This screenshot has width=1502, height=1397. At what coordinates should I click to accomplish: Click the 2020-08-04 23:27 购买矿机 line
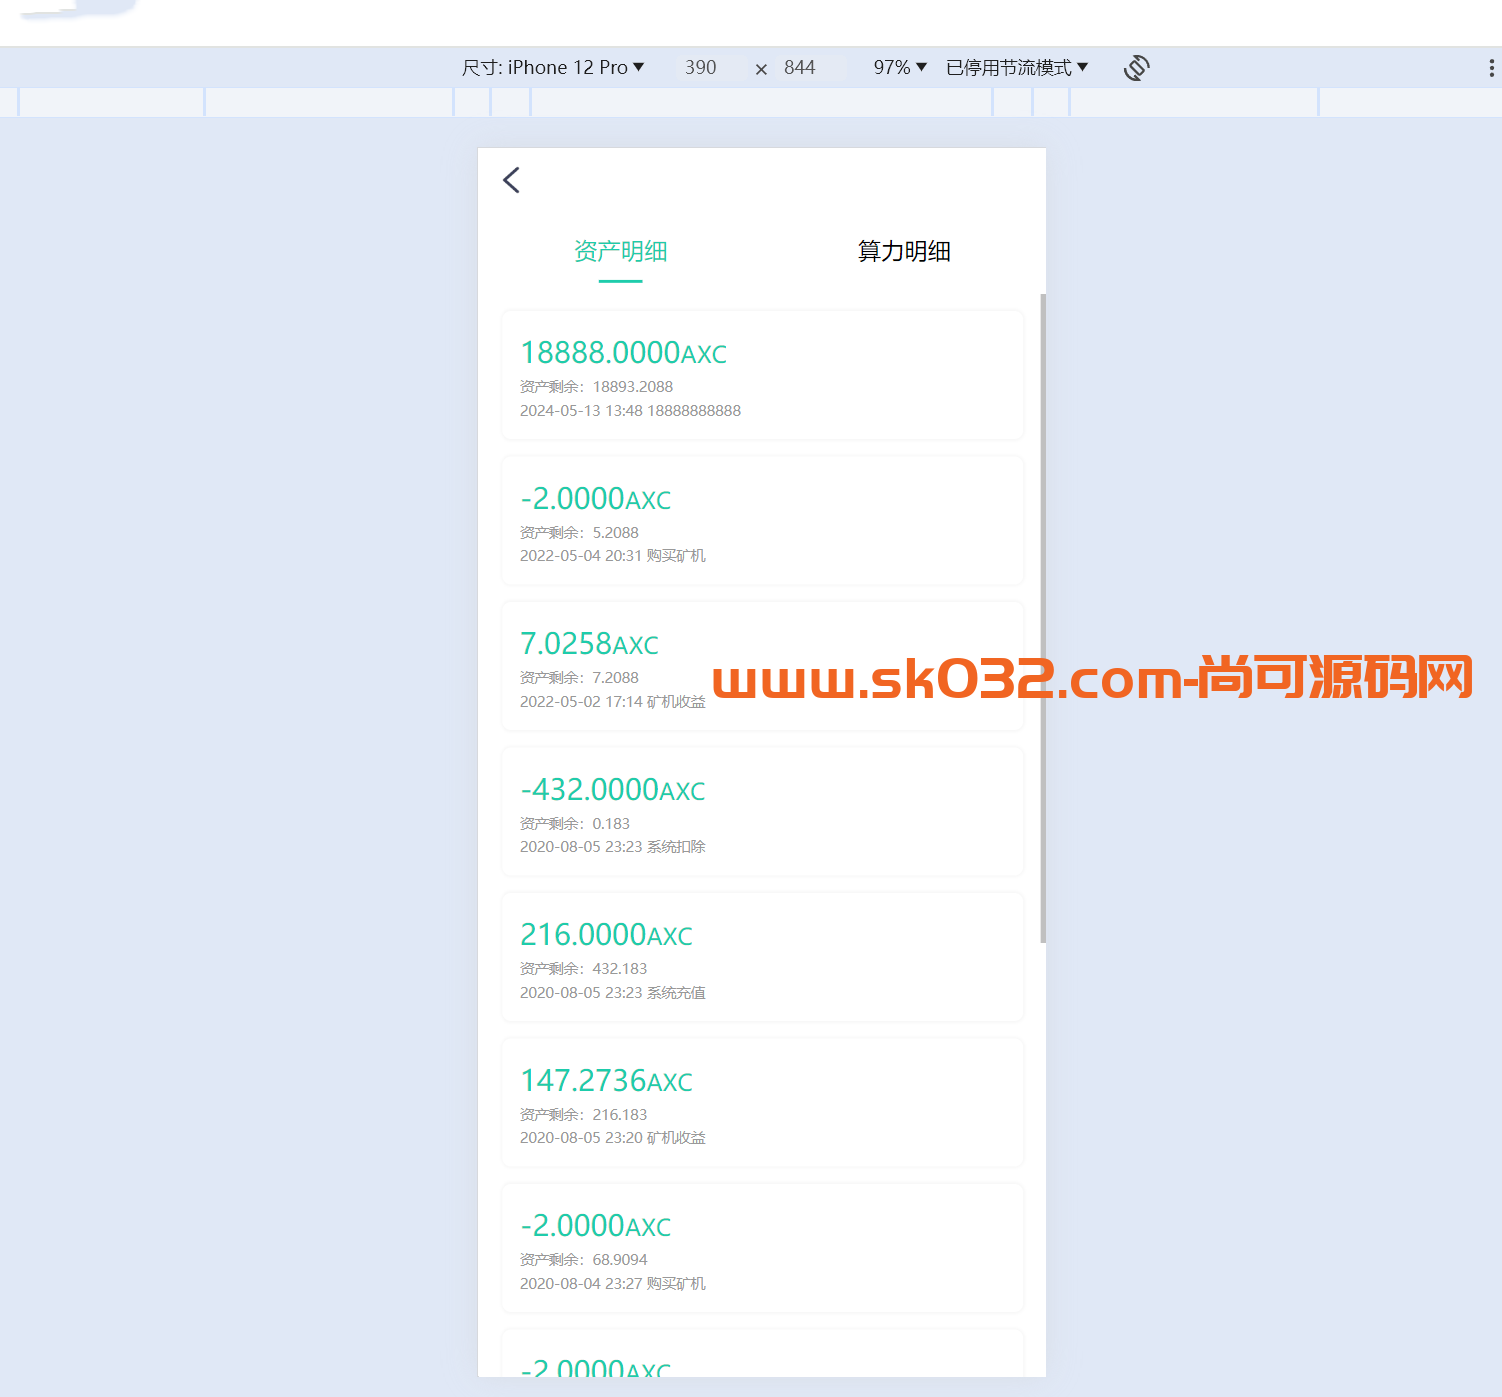click(x=613, y=1283)
